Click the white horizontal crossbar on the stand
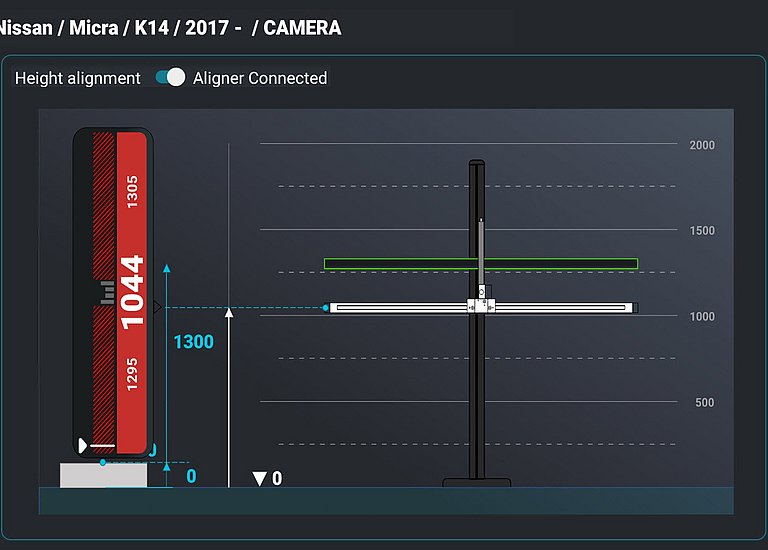The image size is (768, 550). pyautogui.click(x=400, y=308)
